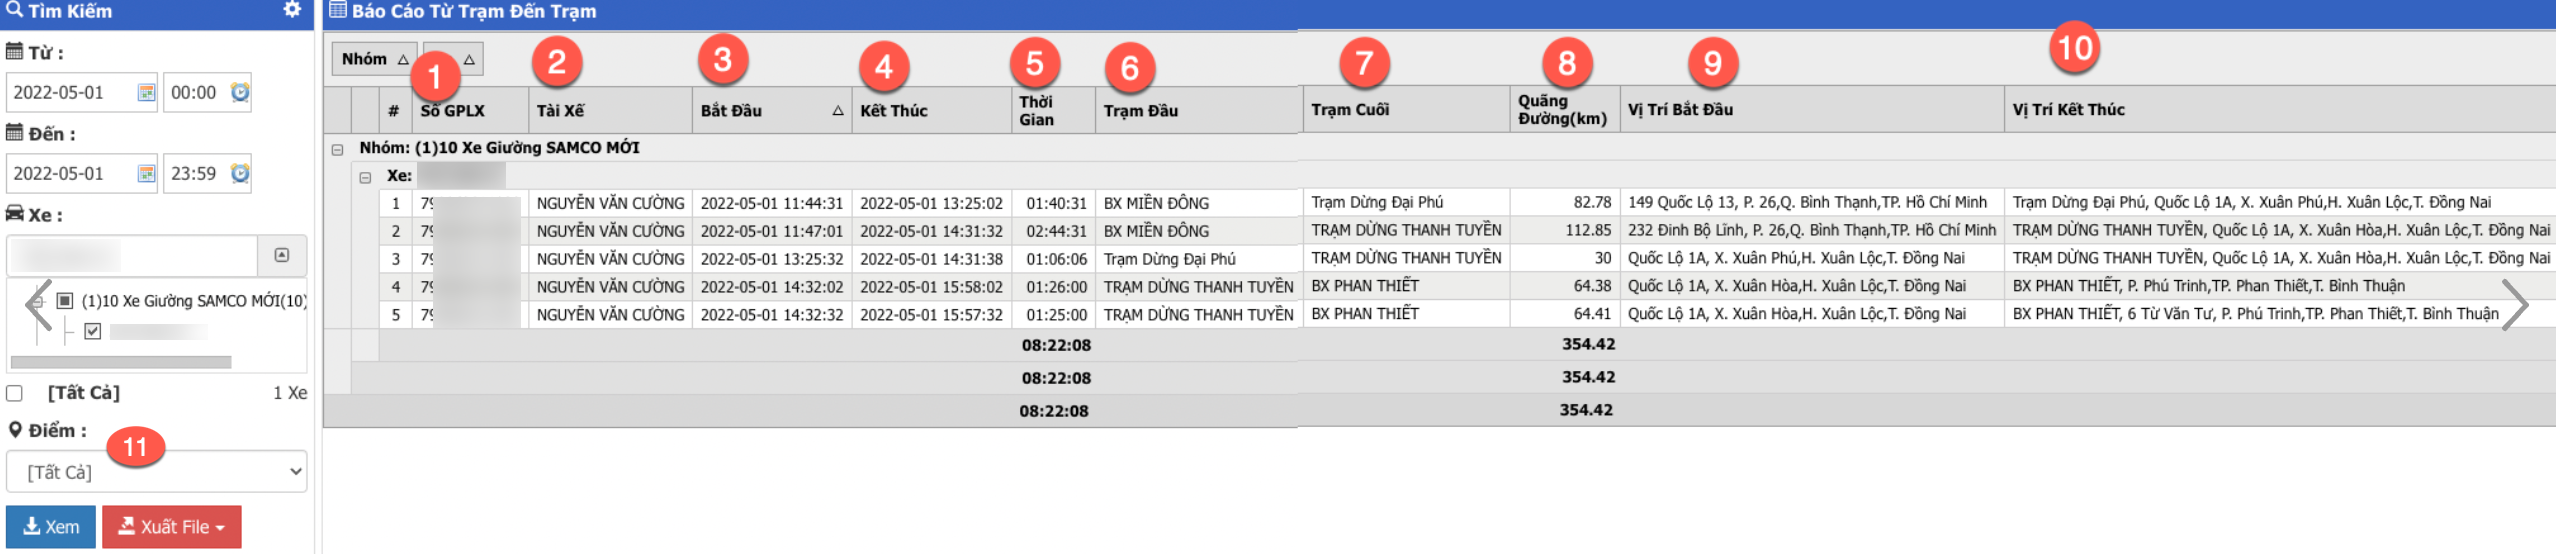Image resolution: width=2556 pixels, height=554 pixels.
Task: Go to previous image with left arrow
Action: pyautogui.click(x=38, y=305)
